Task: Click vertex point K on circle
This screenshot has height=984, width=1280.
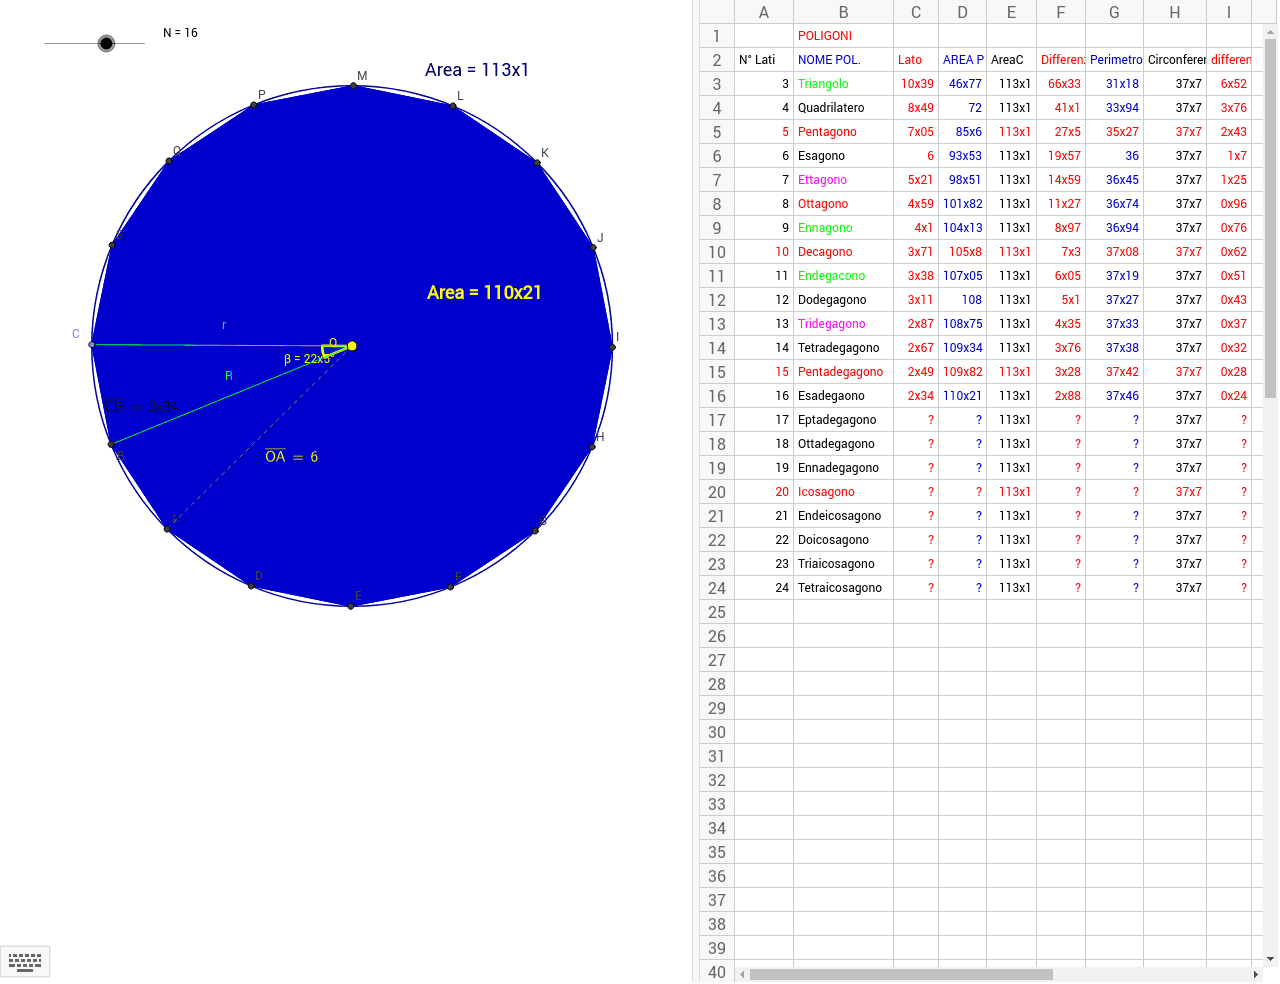Action: (537, 162)
